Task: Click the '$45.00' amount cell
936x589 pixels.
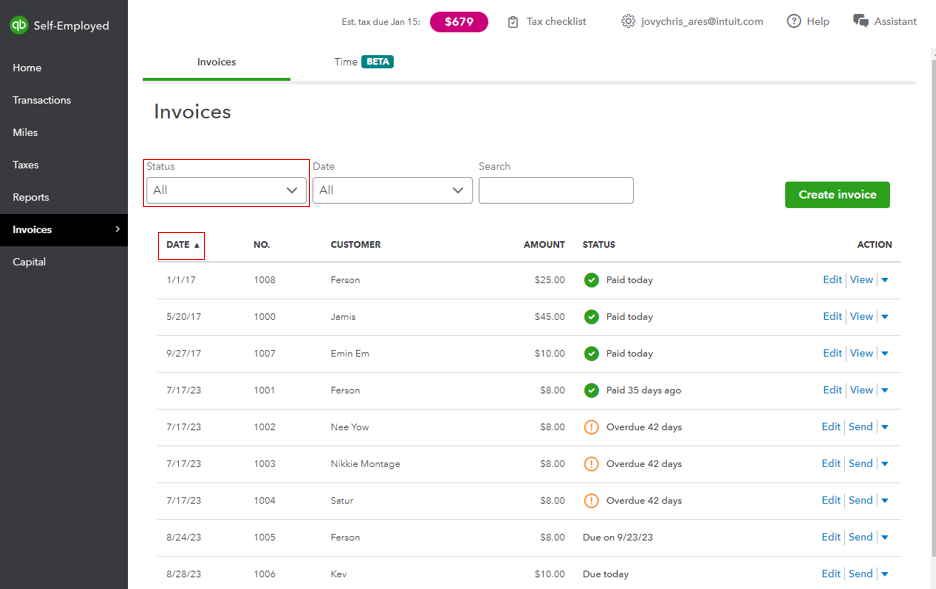Action: tap(549, 317)
